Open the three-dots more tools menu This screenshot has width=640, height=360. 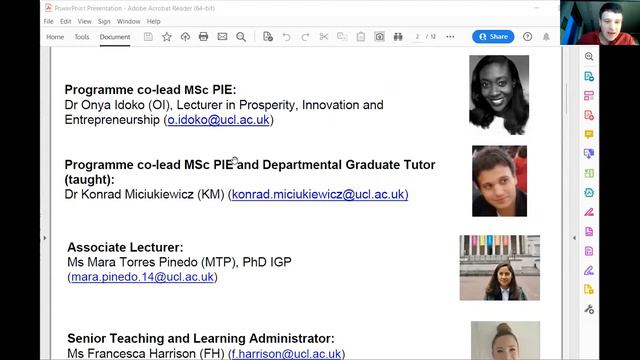(x=450, y=37)
